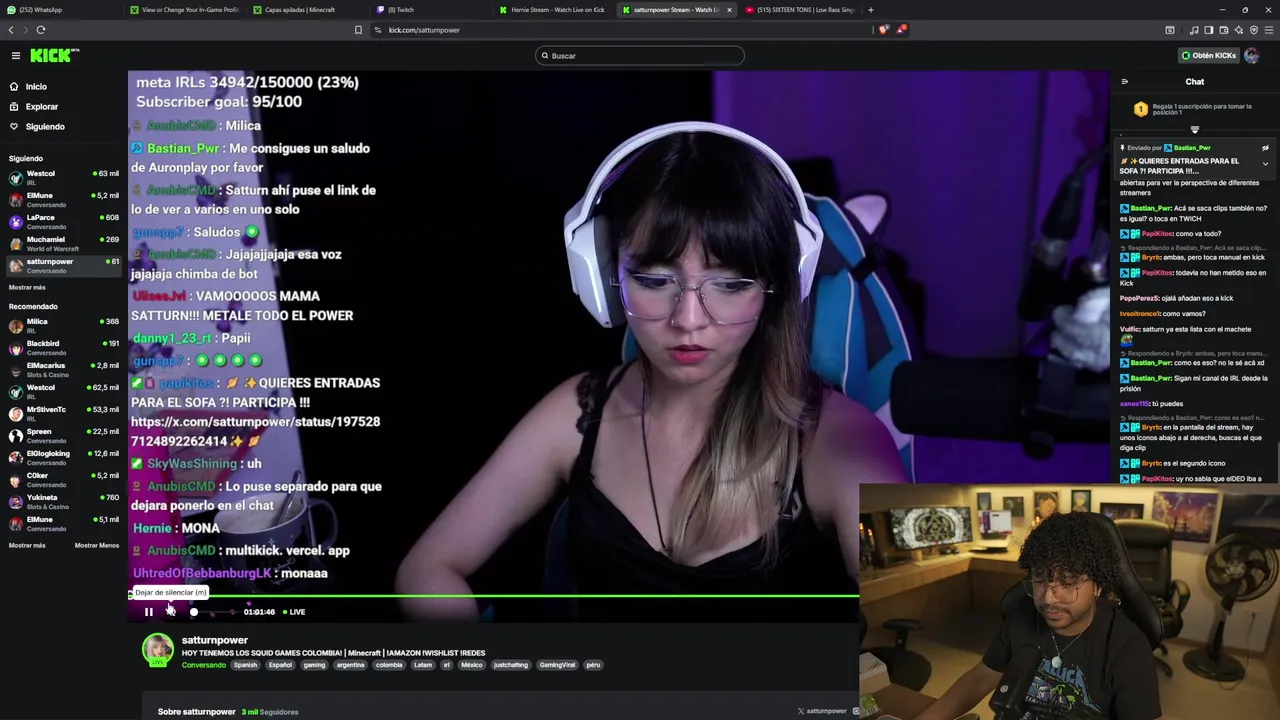Open C0ker recommended channel
The height and width of the screenshot is (720, 1280).
[x=62, y=479]
